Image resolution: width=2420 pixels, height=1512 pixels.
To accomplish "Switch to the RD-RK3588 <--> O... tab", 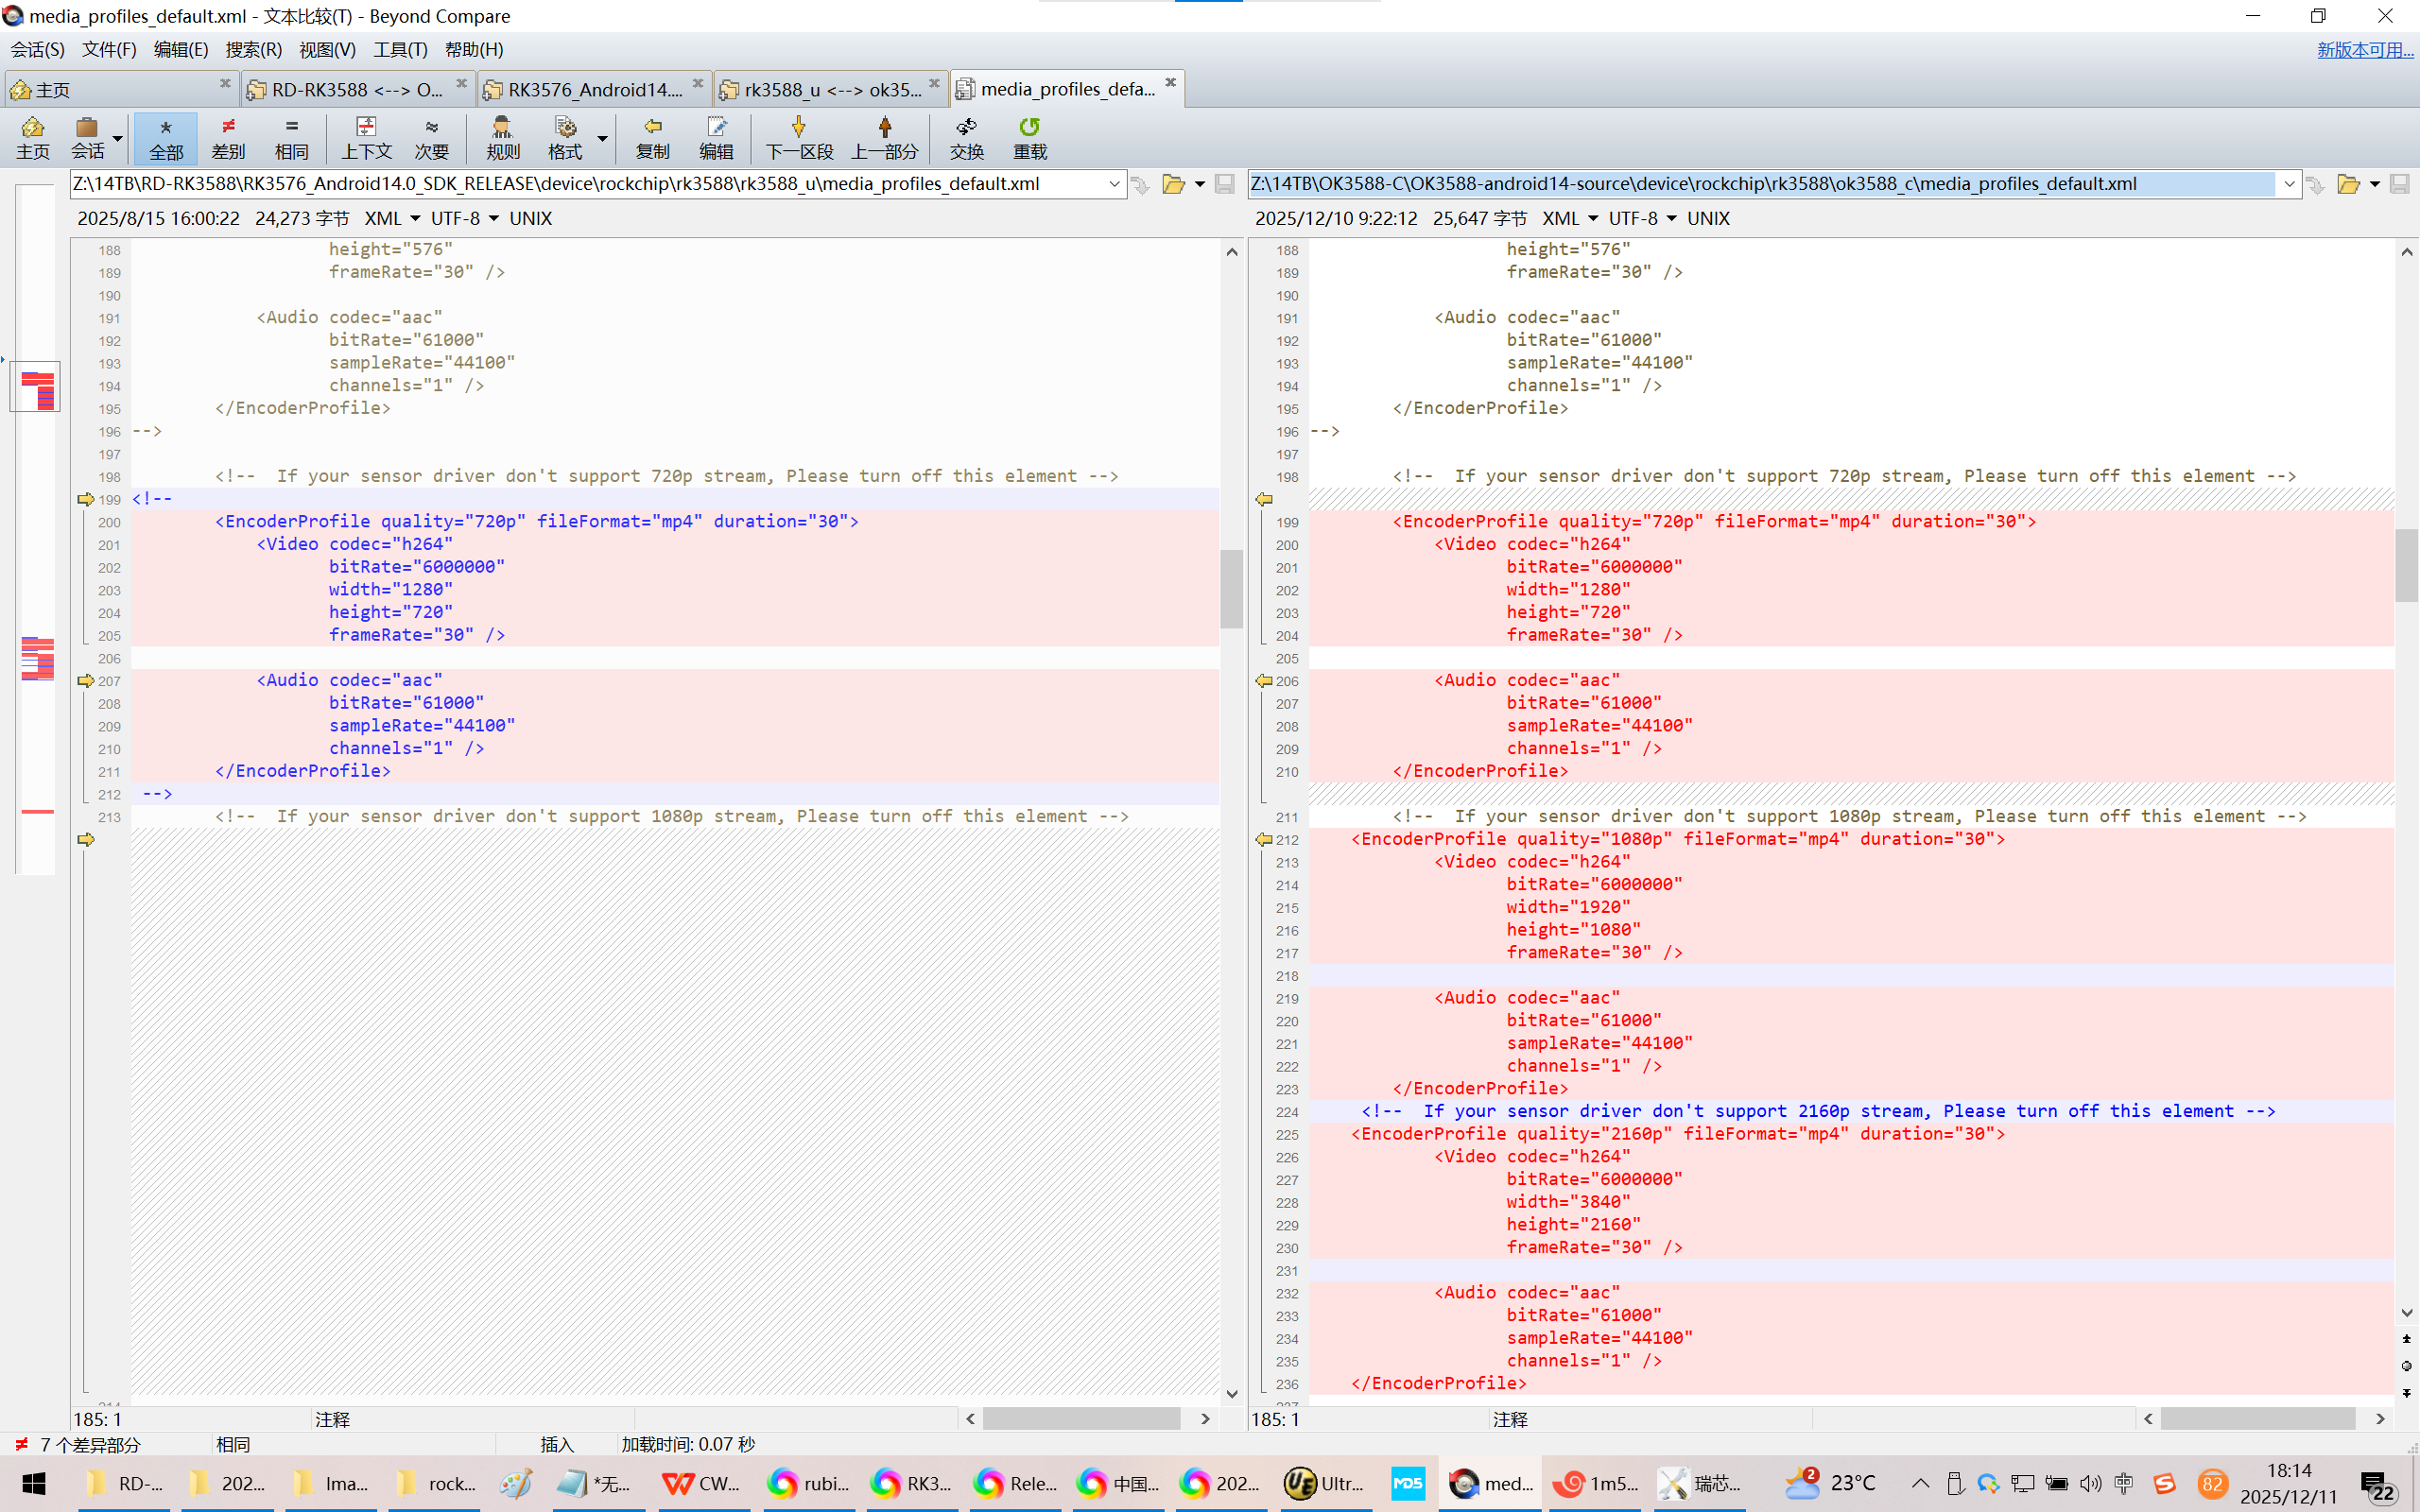I will click(x=355, y=90).
